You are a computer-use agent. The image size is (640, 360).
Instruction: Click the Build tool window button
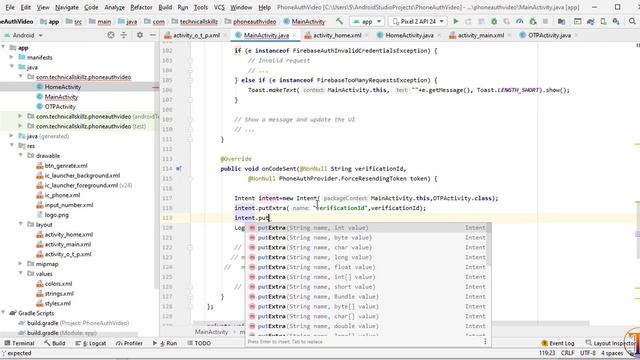click(x=55, y=343)
